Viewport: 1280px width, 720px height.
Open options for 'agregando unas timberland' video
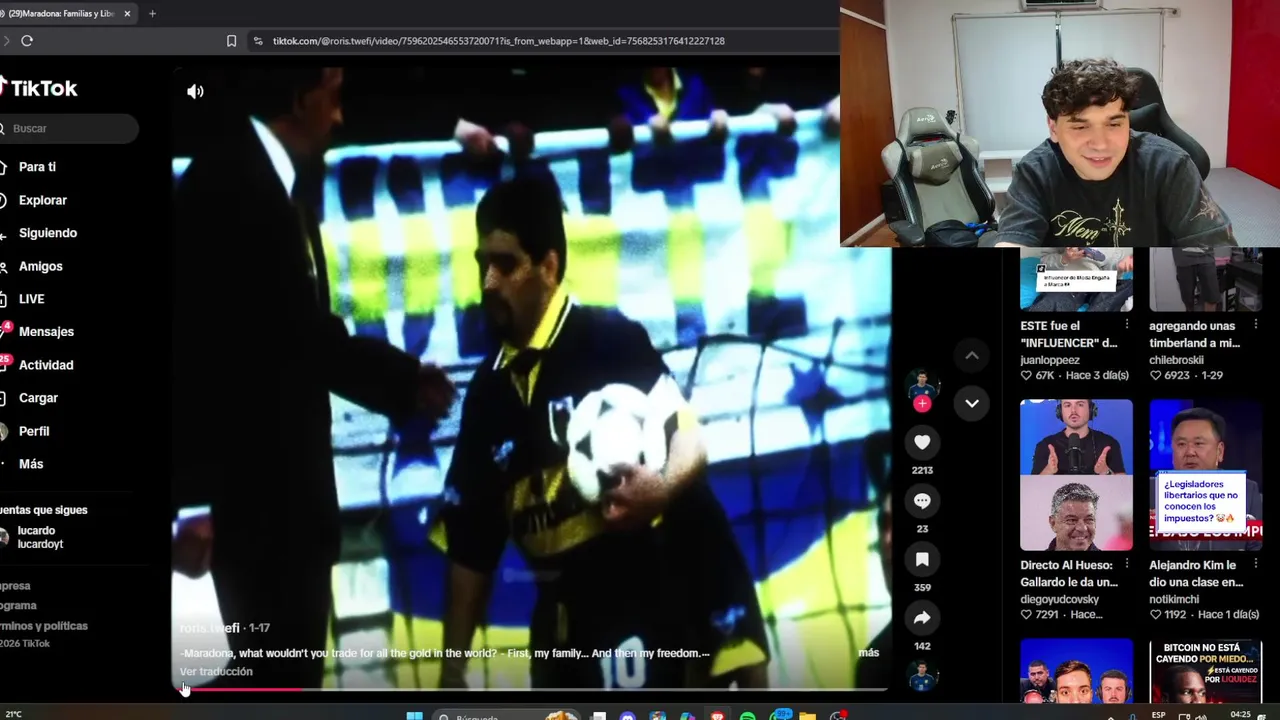coord(1256,325)
